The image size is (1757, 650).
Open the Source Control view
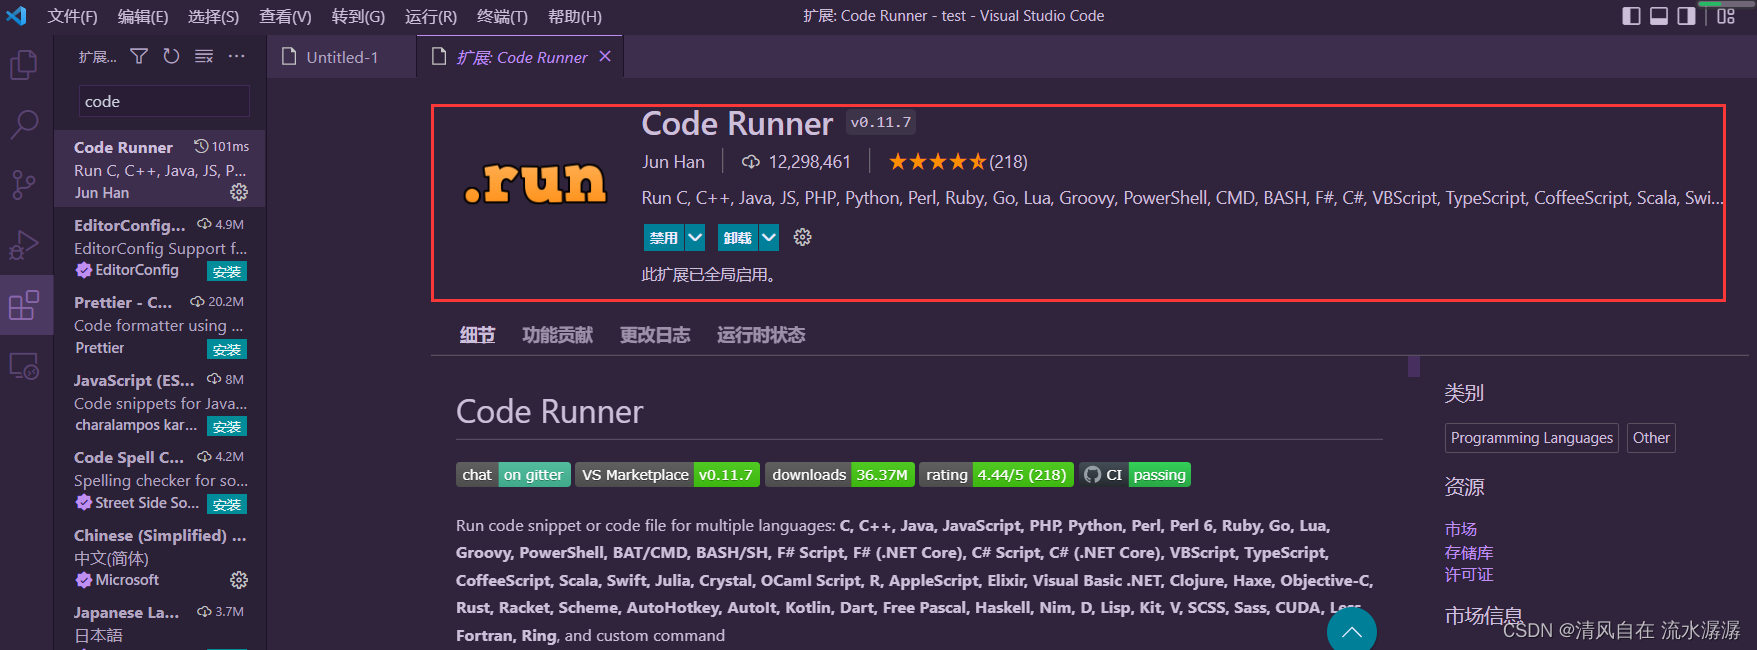click(x=23, y=185)
